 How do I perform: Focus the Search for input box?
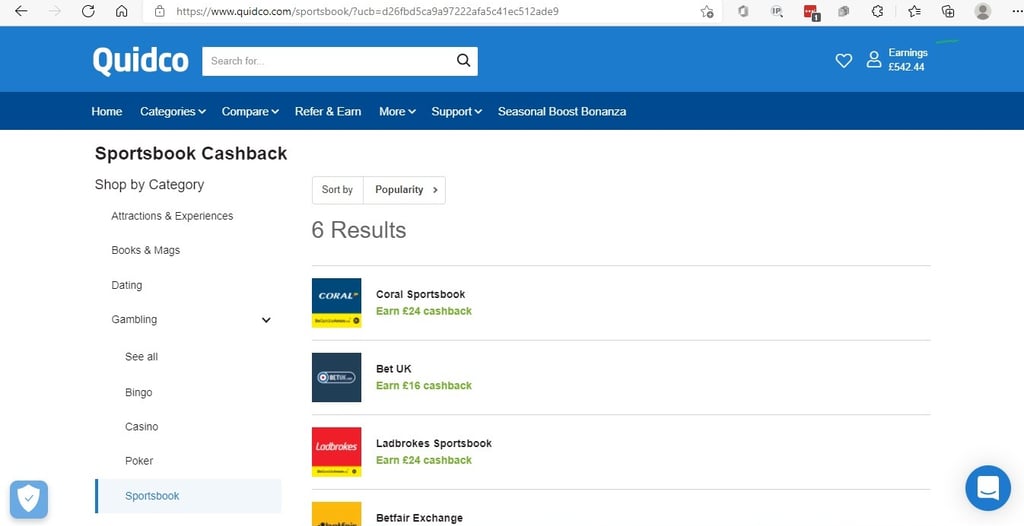pos(330,61)
